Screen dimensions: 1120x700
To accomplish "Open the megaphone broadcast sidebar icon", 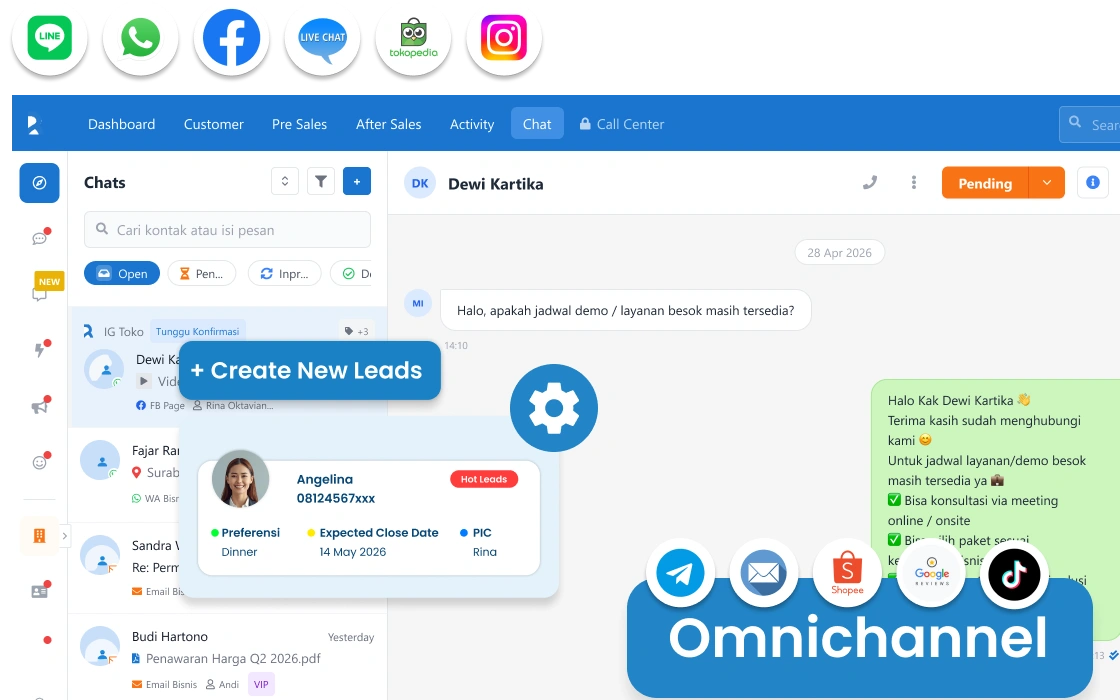I will tap(39, 406).
